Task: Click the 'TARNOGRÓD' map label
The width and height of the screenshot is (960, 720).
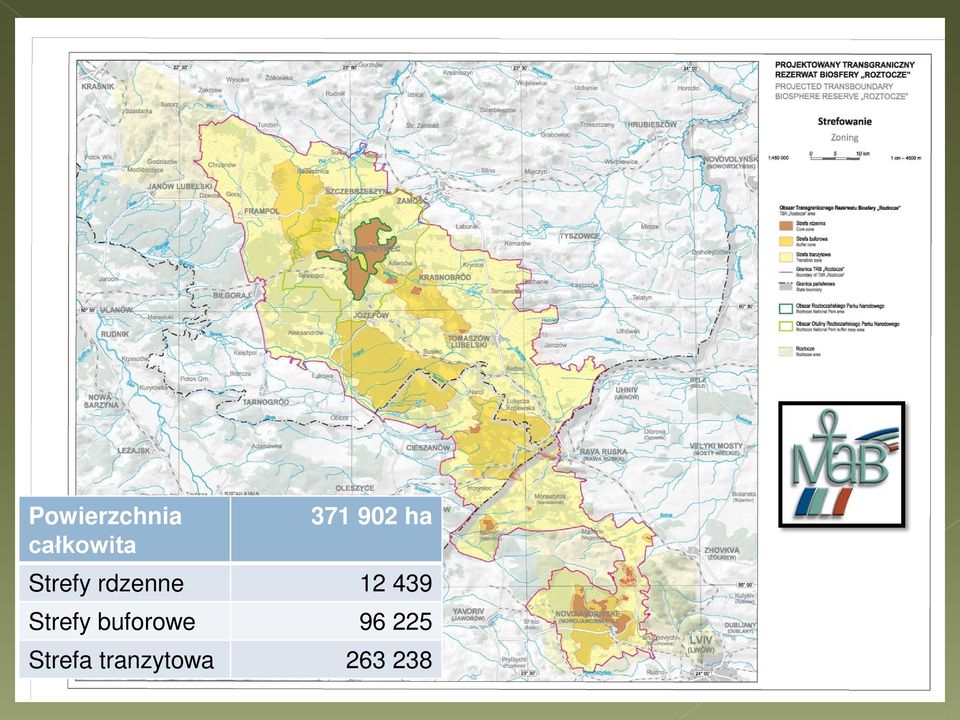Action: (266, 402)
